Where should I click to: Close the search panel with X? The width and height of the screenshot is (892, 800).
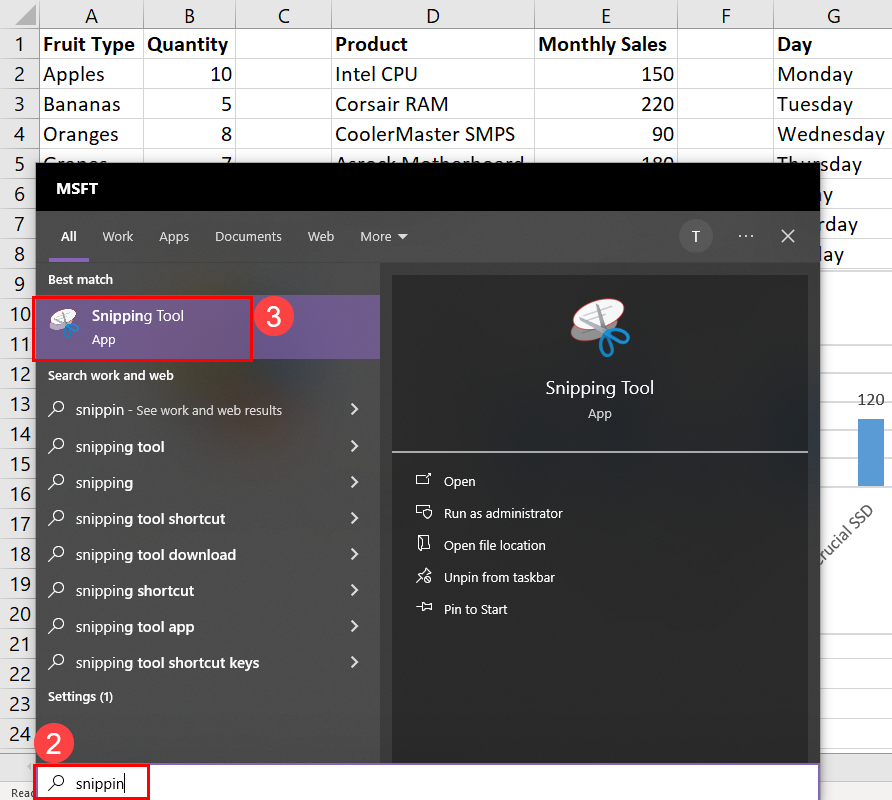(x=788, y=236)
